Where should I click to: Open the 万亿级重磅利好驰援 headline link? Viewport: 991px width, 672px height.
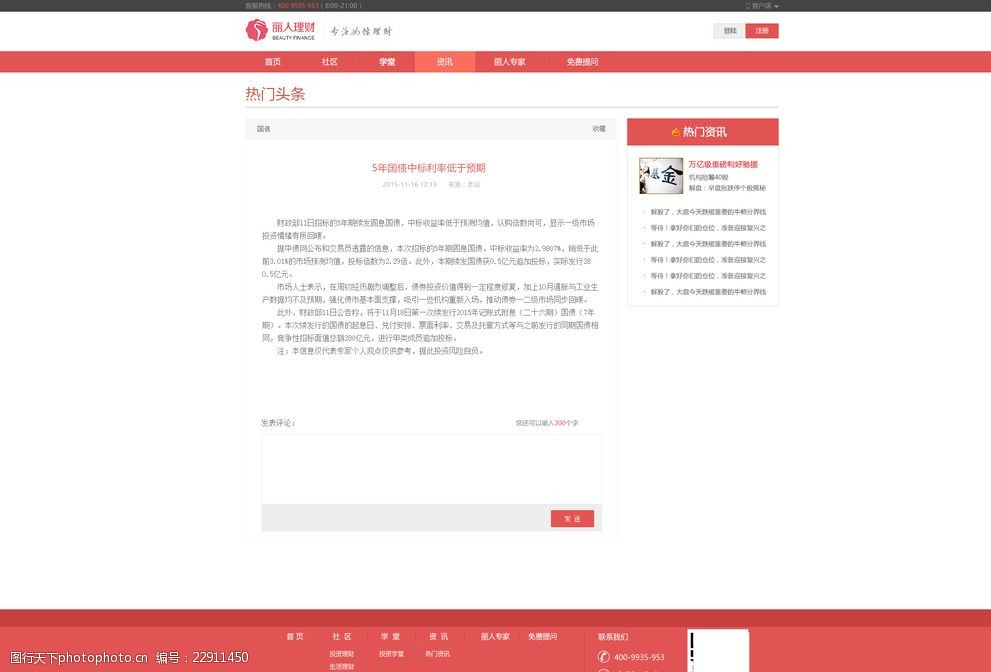[x=723, y=164]
